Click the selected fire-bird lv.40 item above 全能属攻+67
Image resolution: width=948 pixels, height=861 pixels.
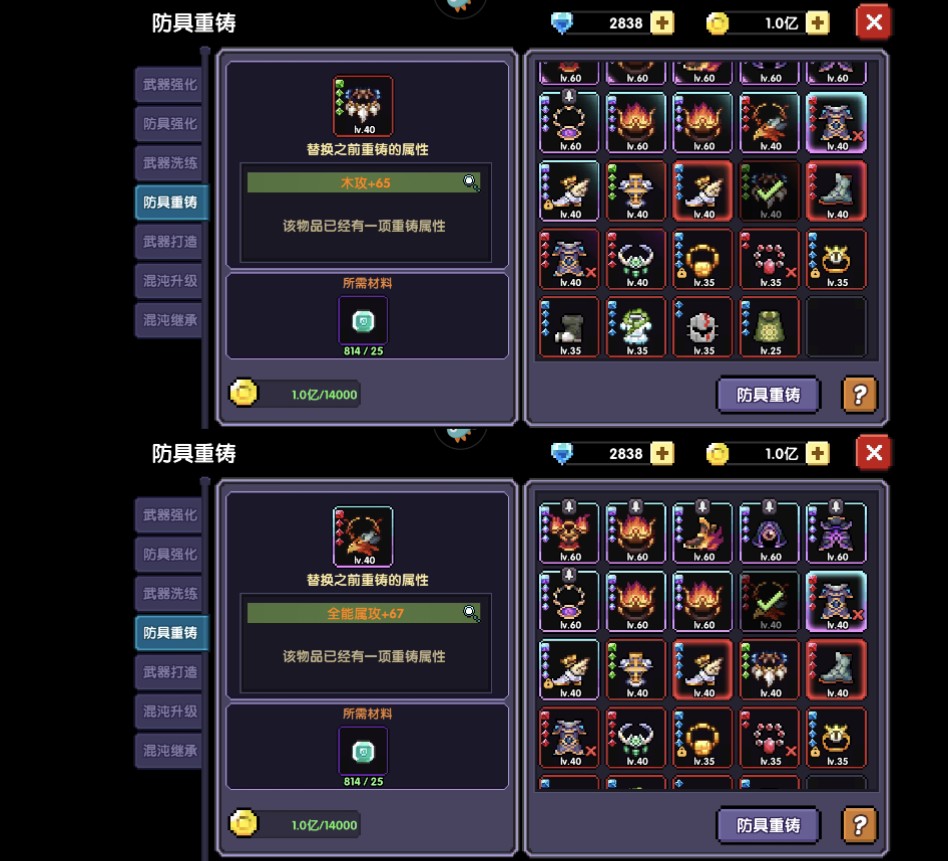(363, 536)
